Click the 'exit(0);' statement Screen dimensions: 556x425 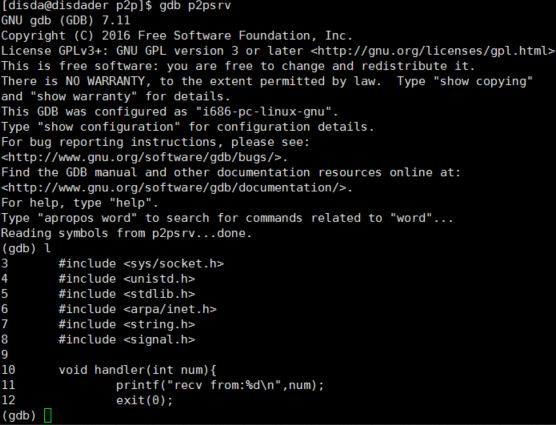point(145,400)
